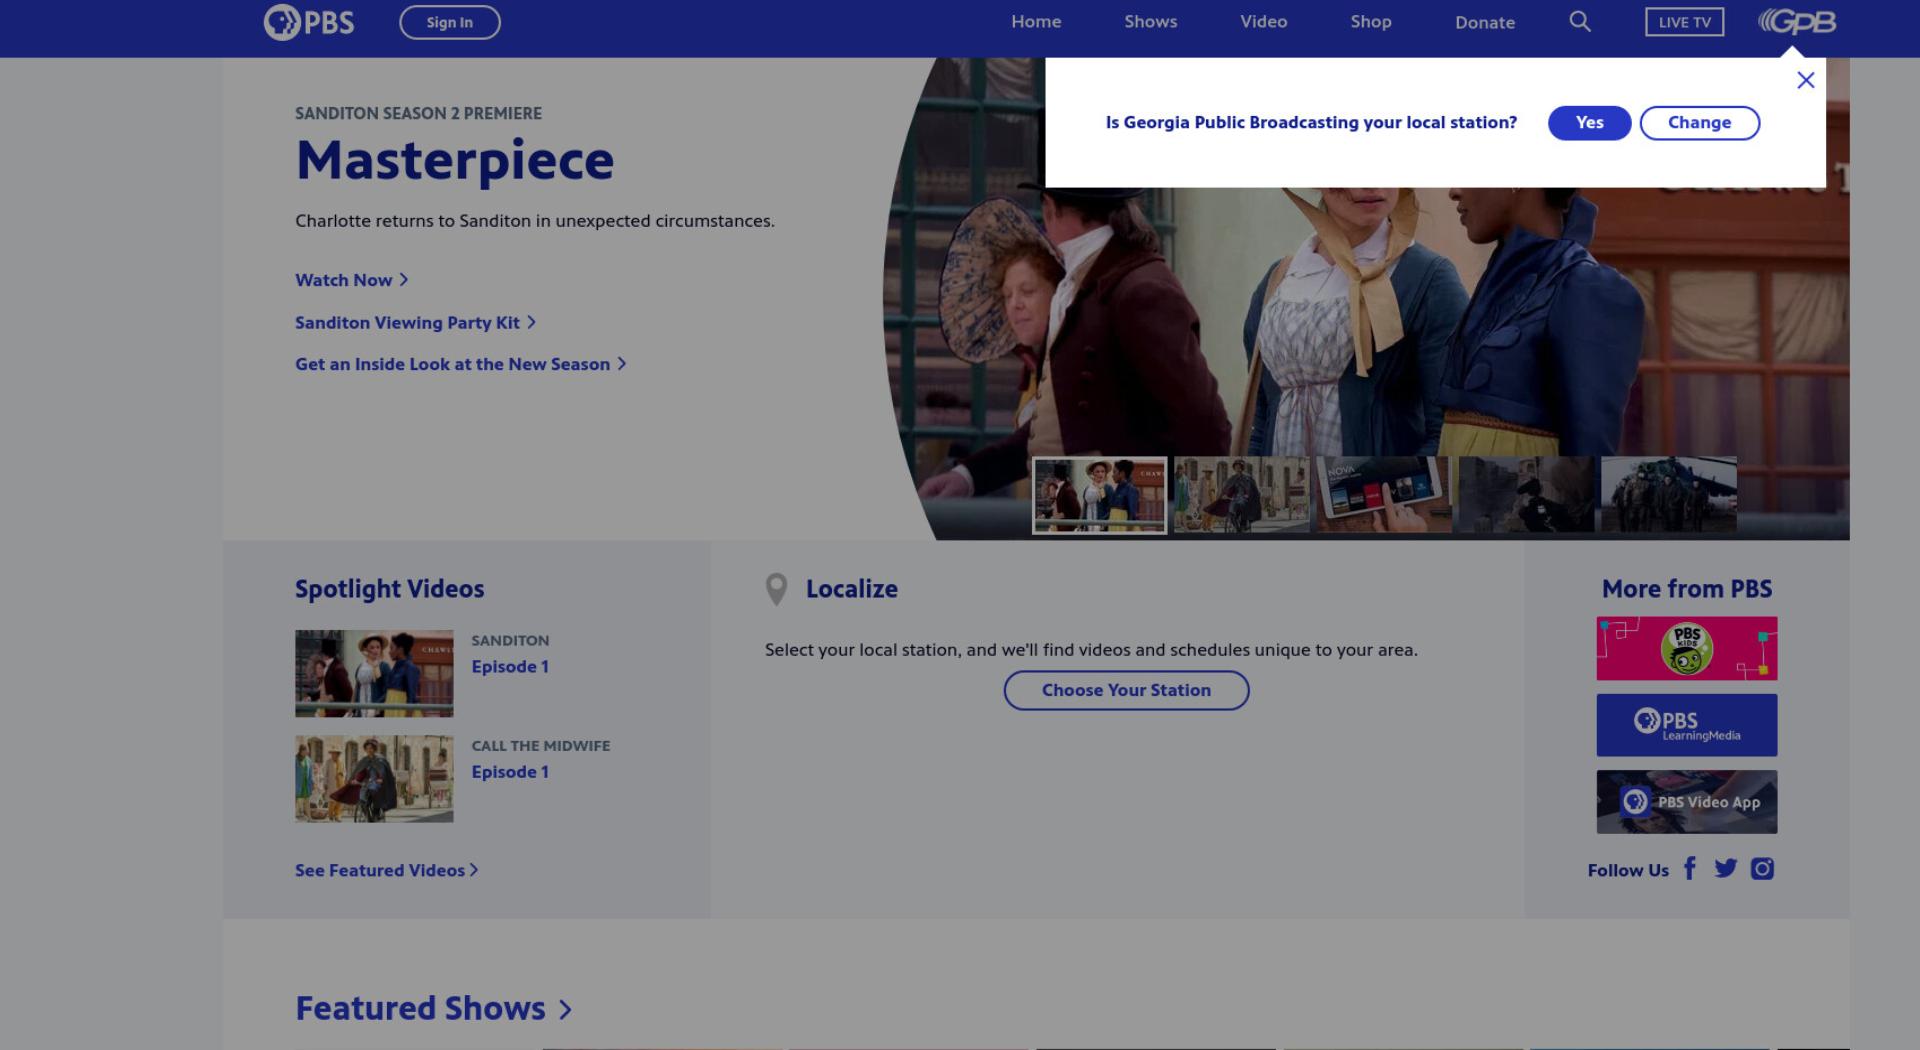Click the Watch Now link

pyautogui.click(x=352, y=280)
